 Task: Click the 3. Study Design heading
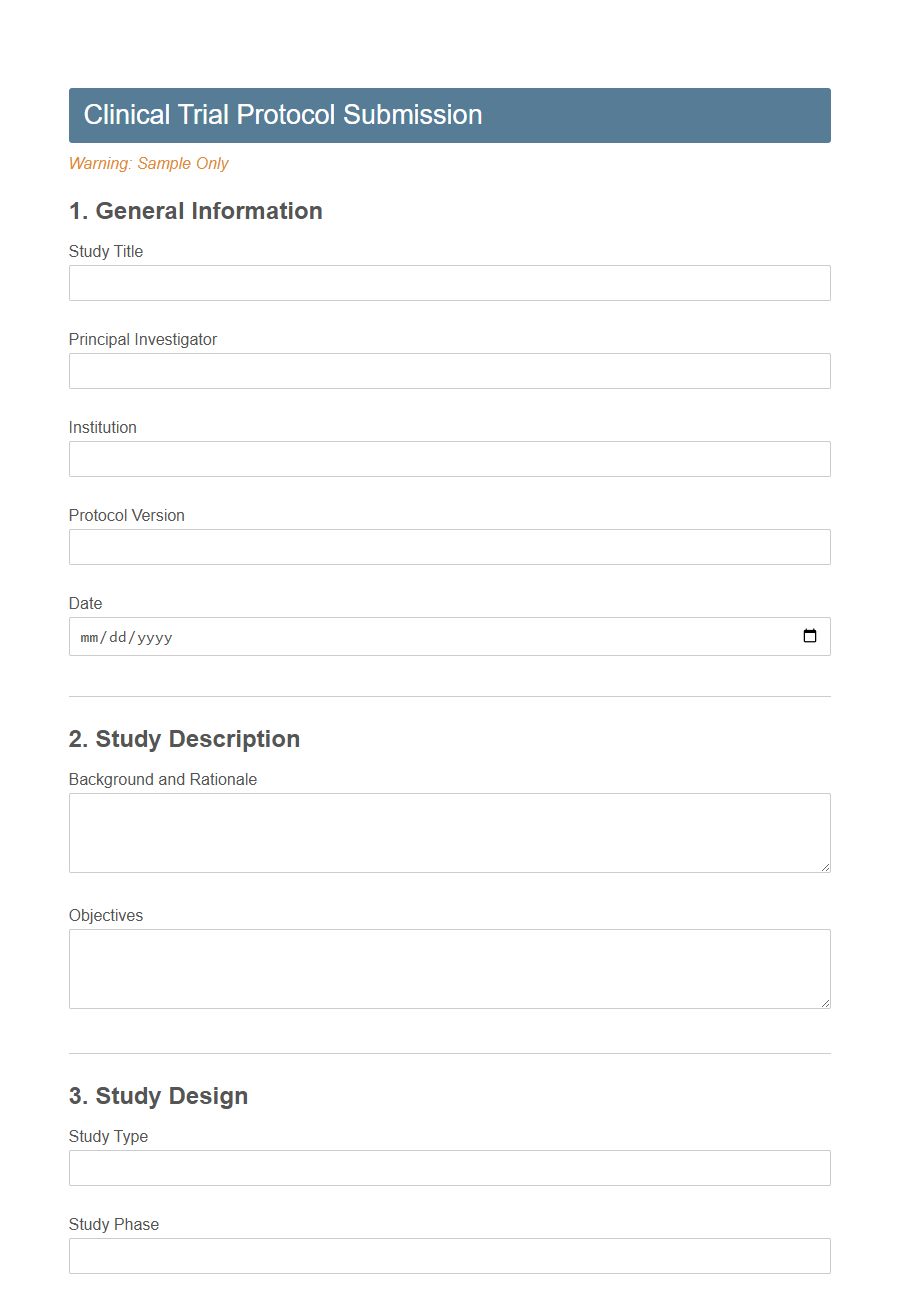158,1096
